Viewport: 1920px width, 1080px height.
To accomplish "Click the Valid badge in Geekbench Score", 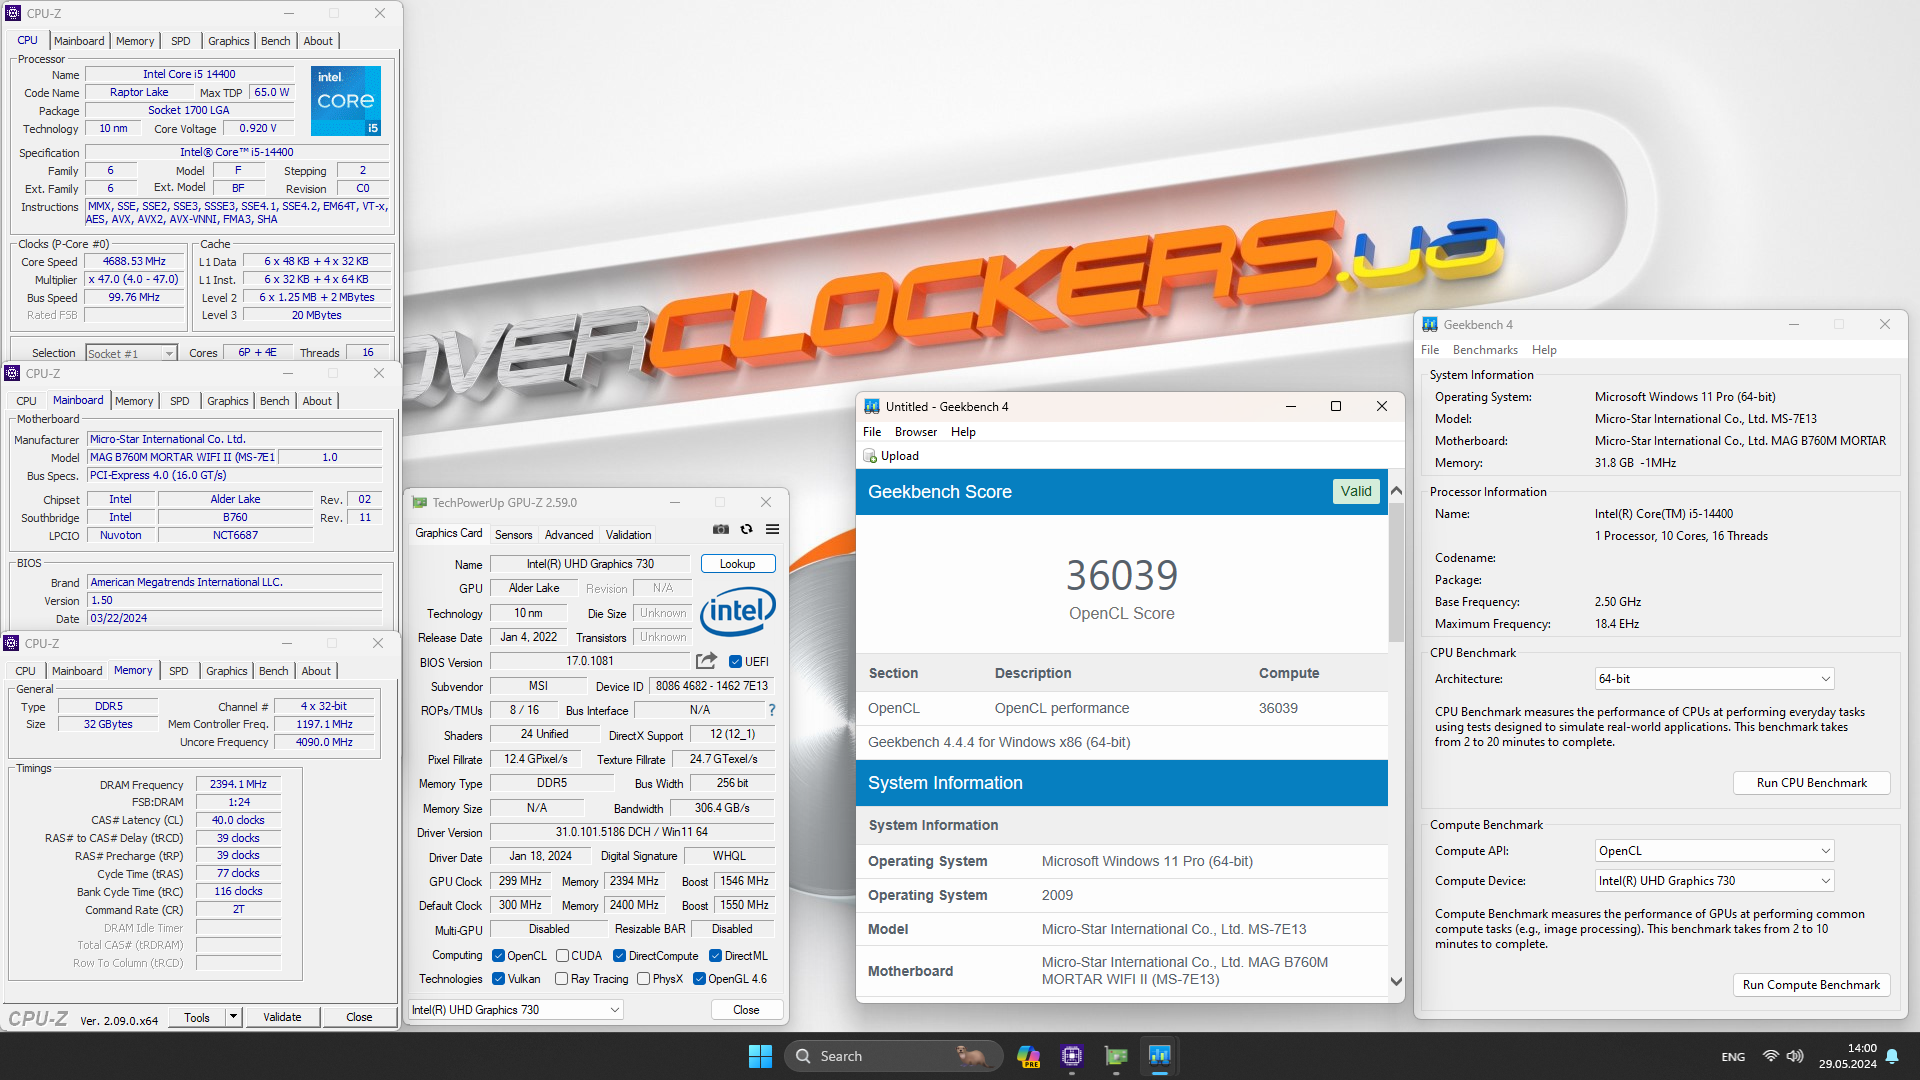I will click(x=1356, y=491).
